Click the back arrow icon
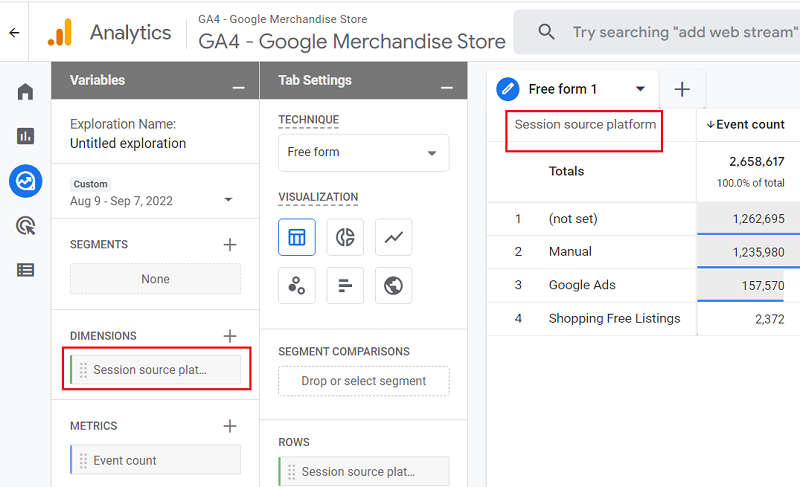The image size is (800, 487). (x=14, y=33)
